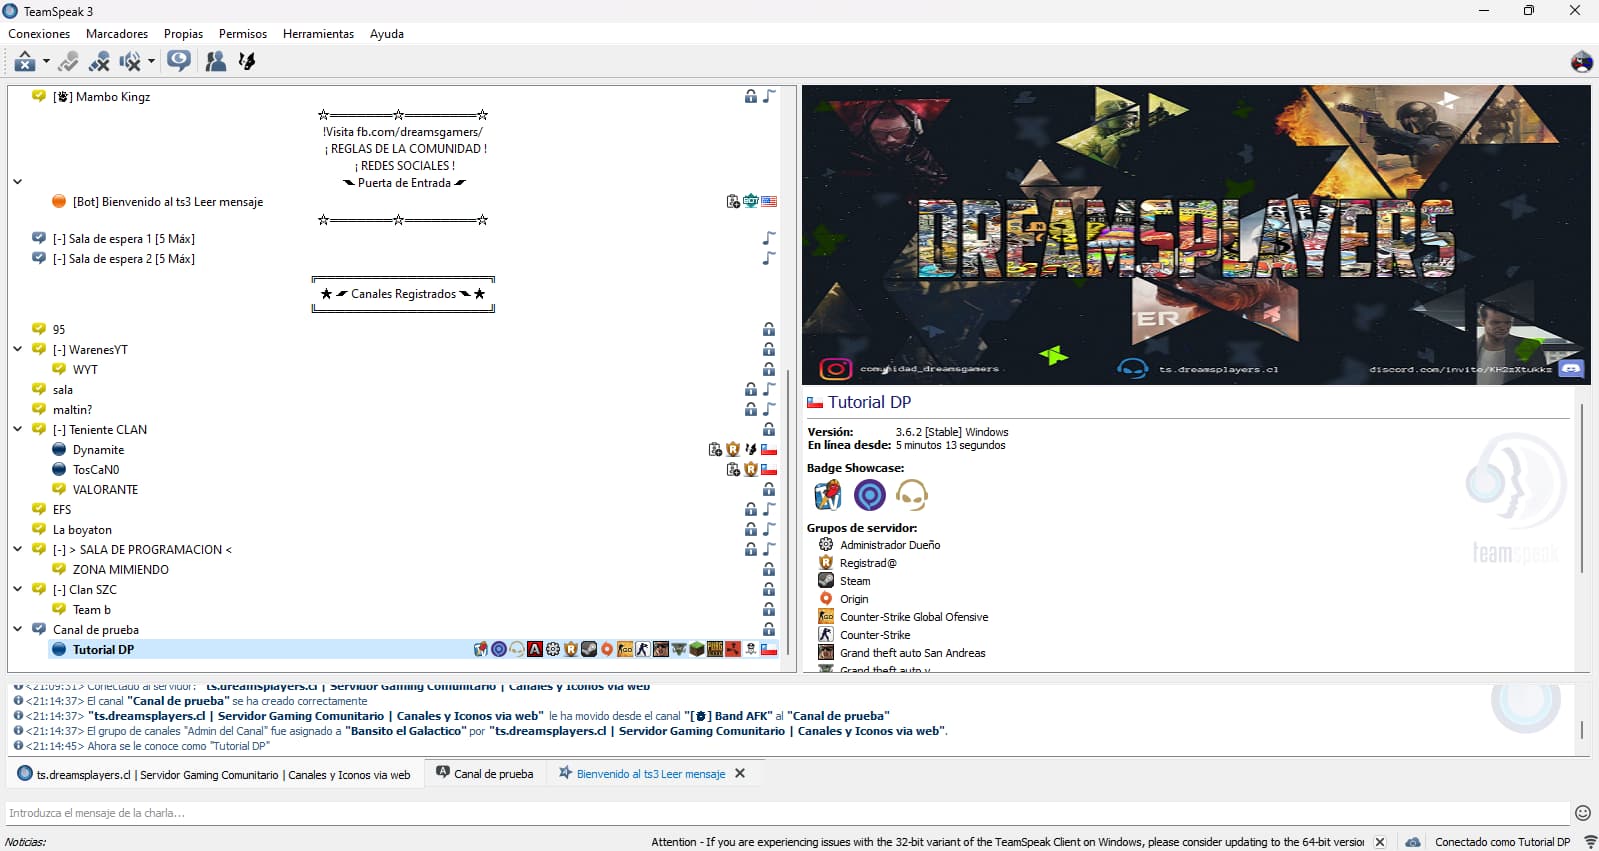
Task: Click purple circle badge in Badge Showcase
Action: (x=870, y=495)
